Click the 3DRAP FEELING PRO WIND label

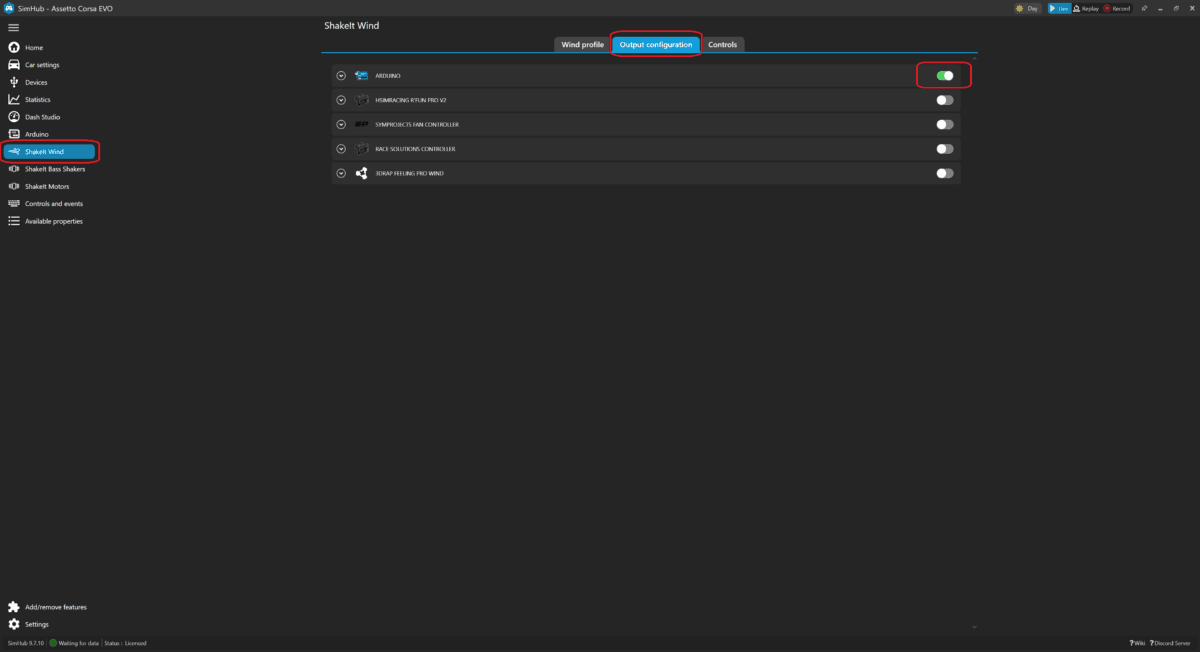coord(409,173)
